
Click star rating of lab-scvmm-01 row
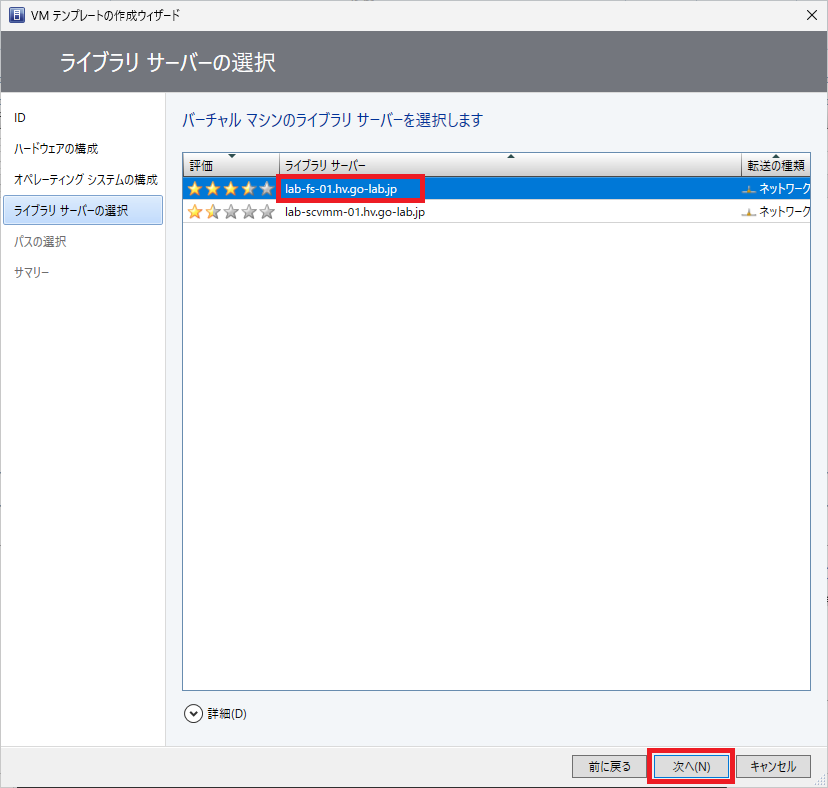pyautogui.click(x=231, y=212)
